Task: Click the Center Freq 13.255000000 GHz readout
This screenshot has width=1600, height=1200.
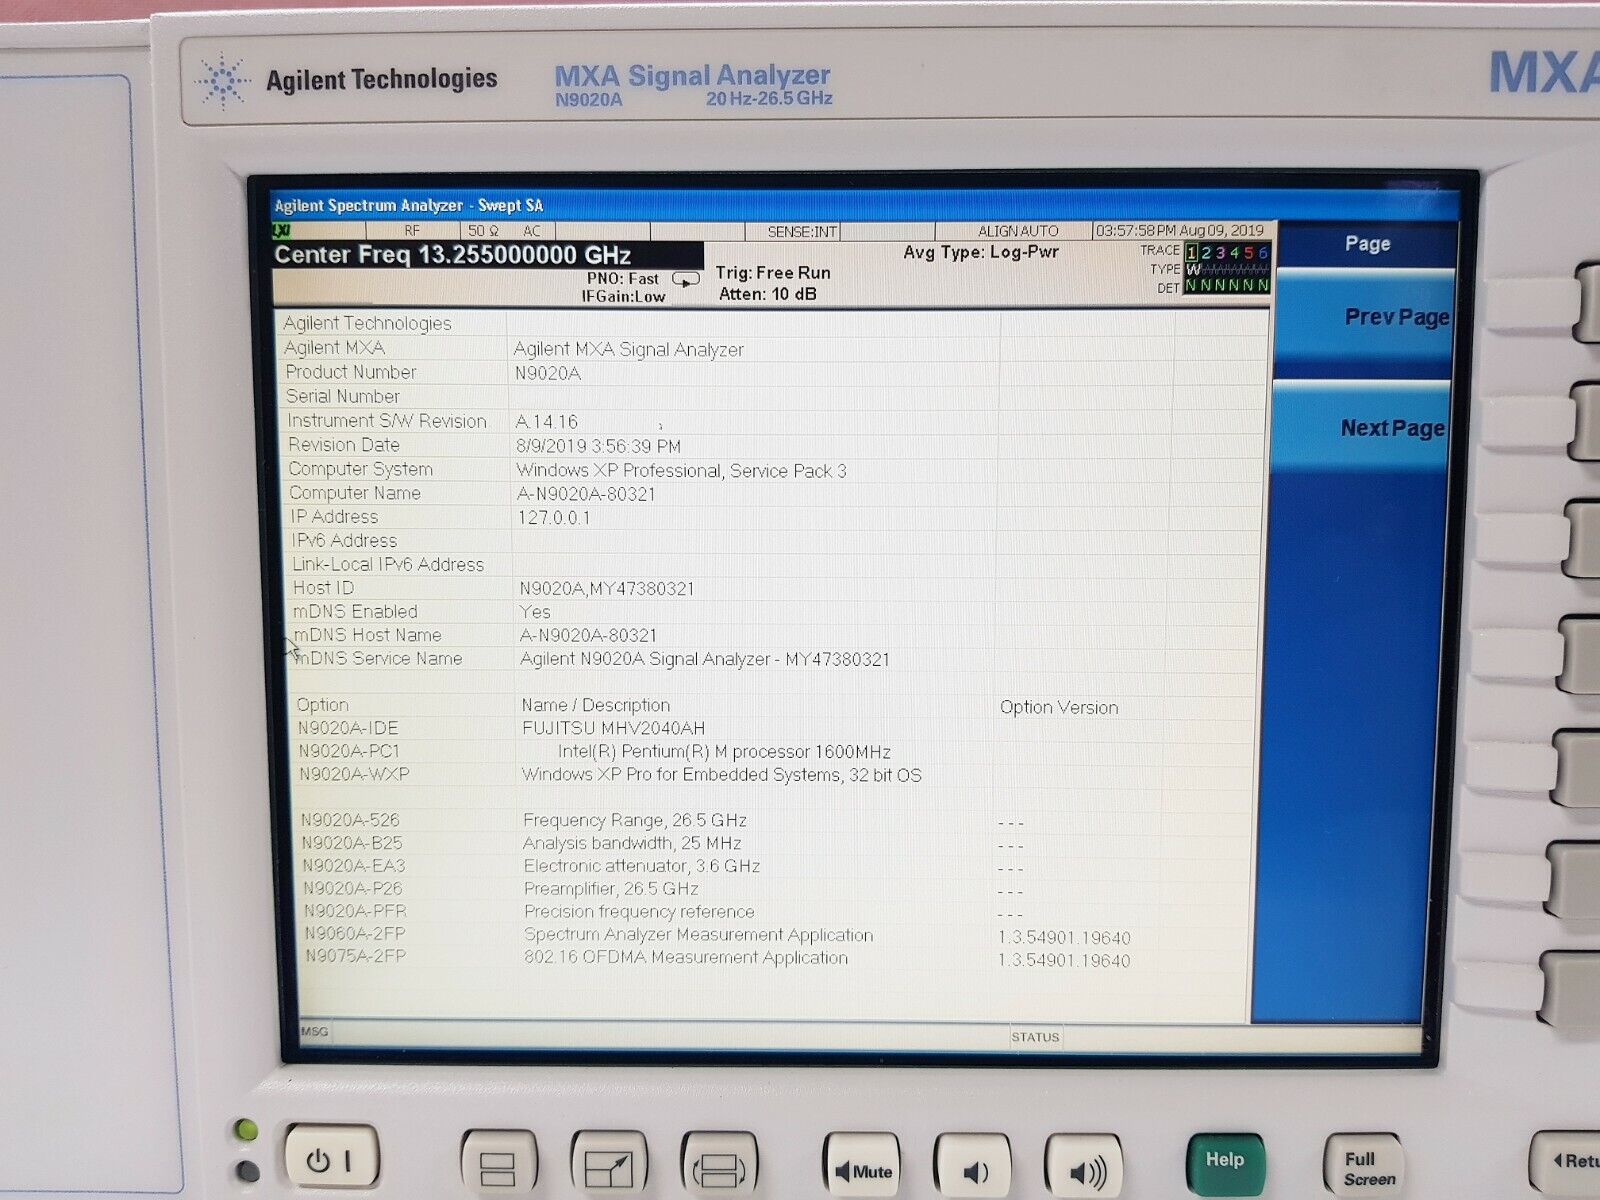Action: (x=453, y=255)
